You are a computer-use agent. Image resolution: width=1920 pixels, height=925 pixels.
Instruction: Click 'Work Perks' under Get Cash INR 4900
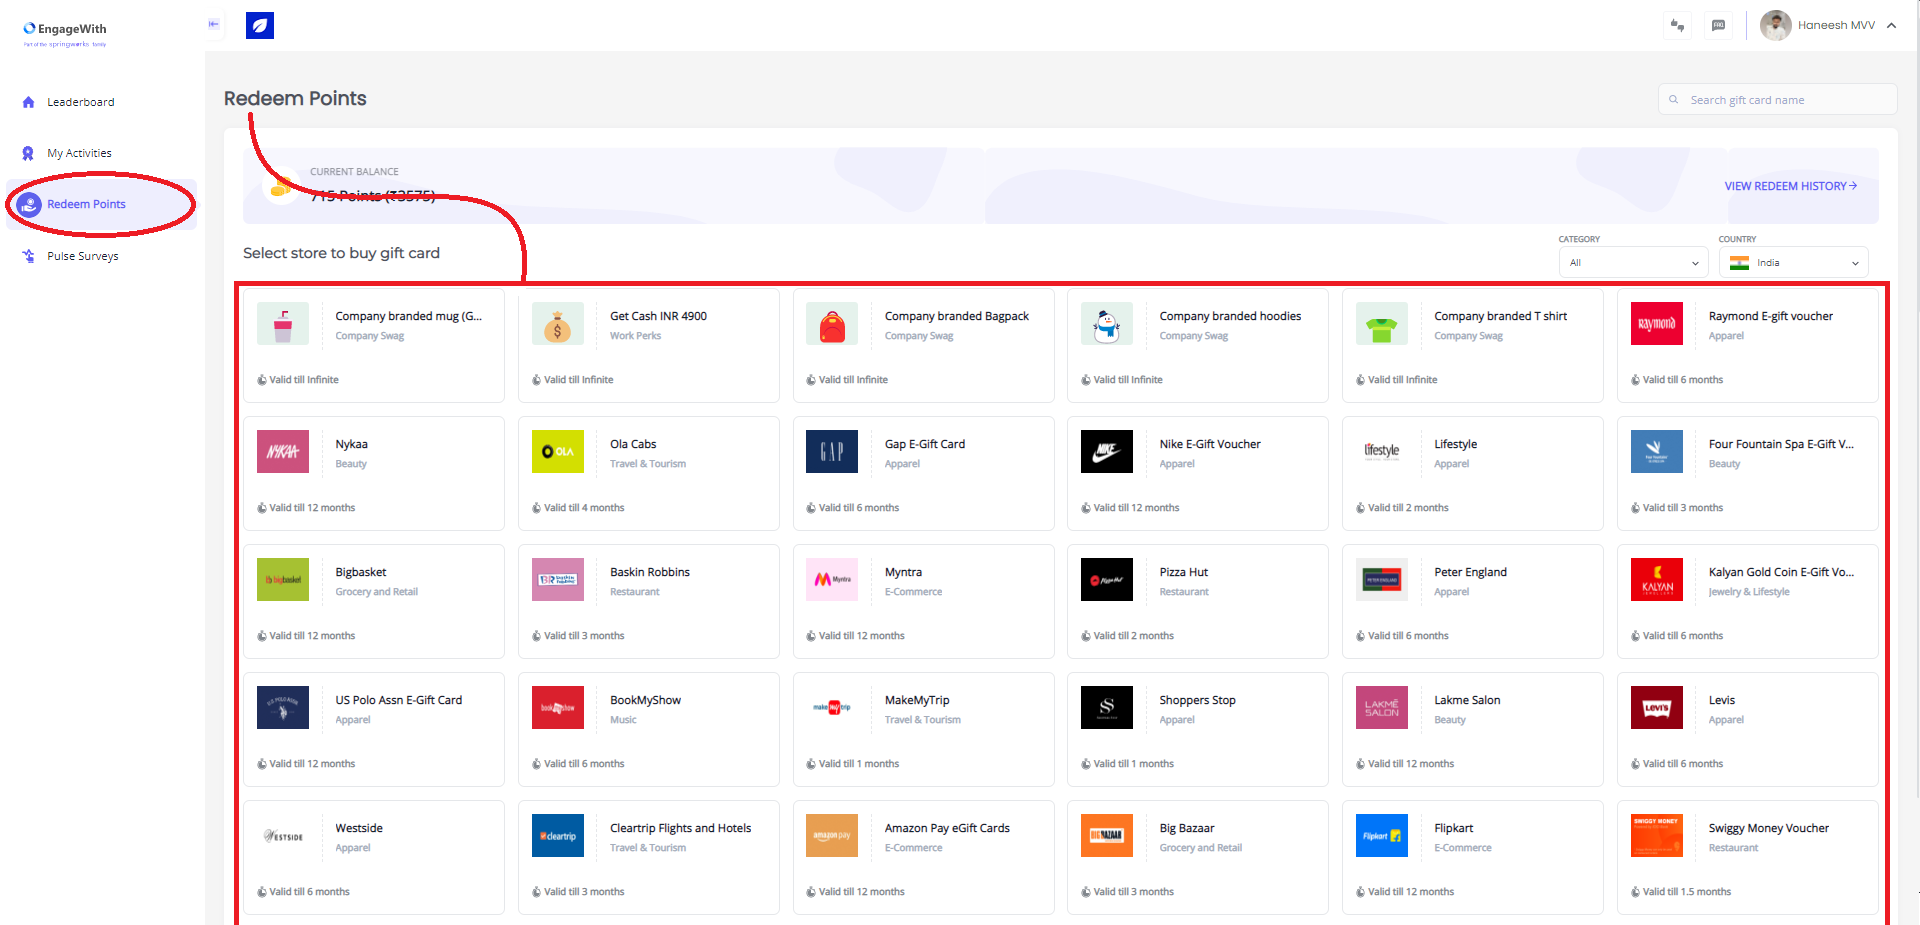[635, 336]
